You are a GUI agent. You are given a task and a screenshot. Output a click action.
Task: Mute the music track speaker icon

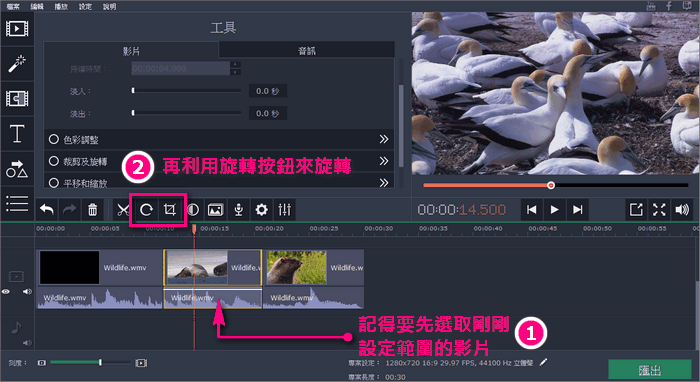pyautogui.click(x=27, y=343)
